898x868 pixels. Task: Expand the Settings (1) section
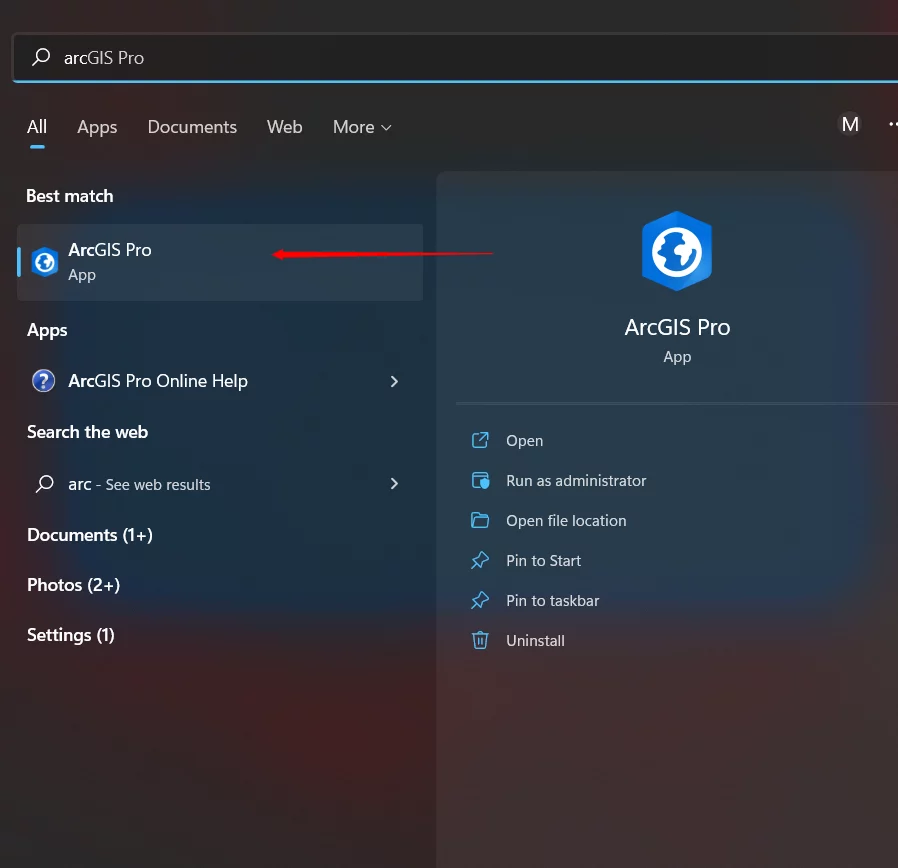click(x=70, y=635)
